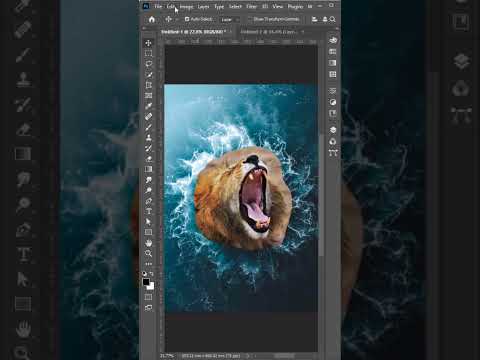The image size is (480, 360).
Task: Select the Crop tool
Action: pyautogui.click(x=149, y=85)
